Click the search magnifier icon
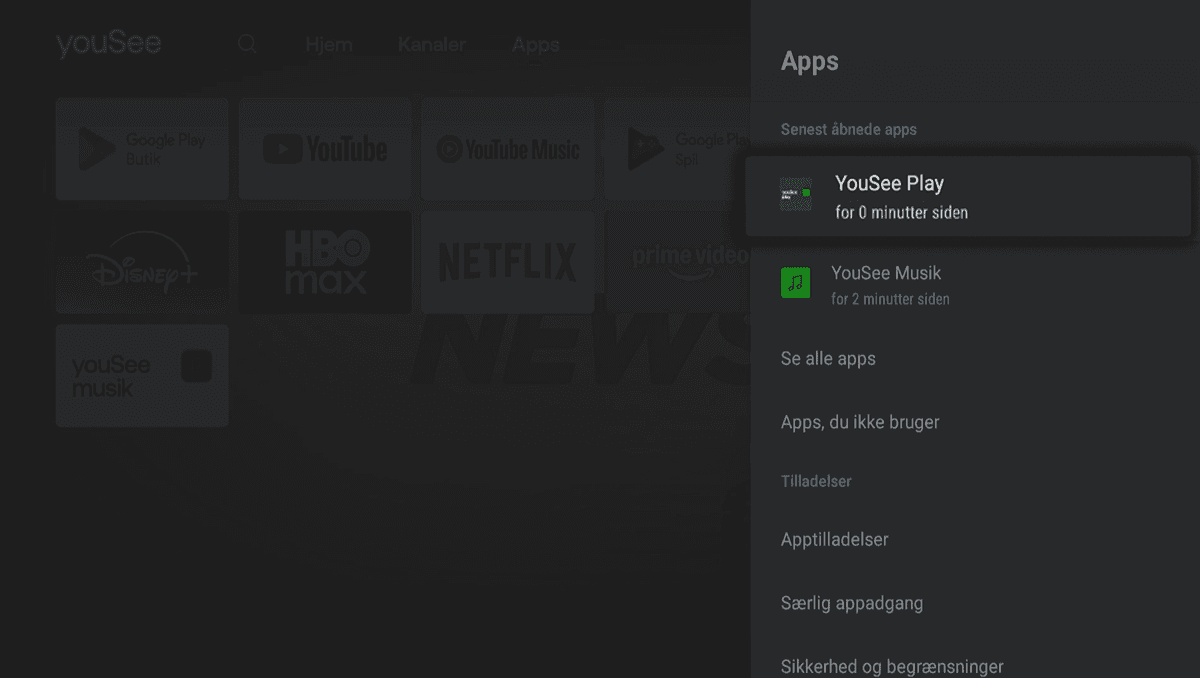 click(246, 44)
